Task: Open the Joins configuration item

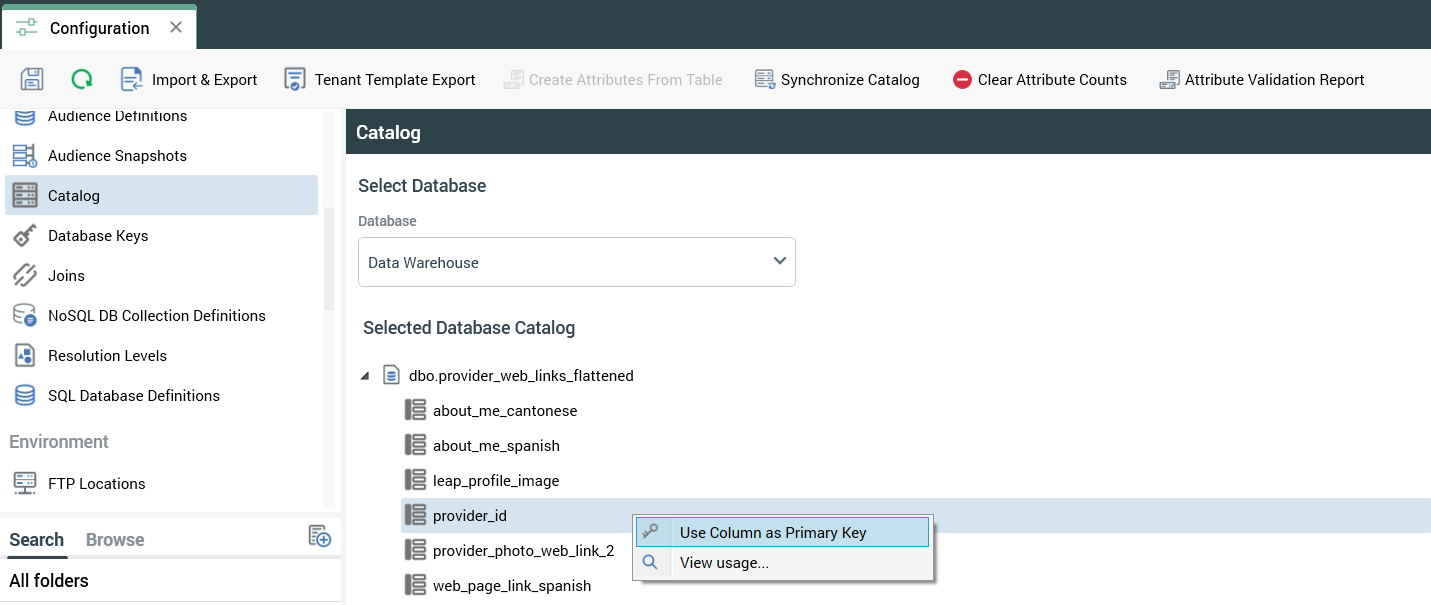Action: point(66,276)
